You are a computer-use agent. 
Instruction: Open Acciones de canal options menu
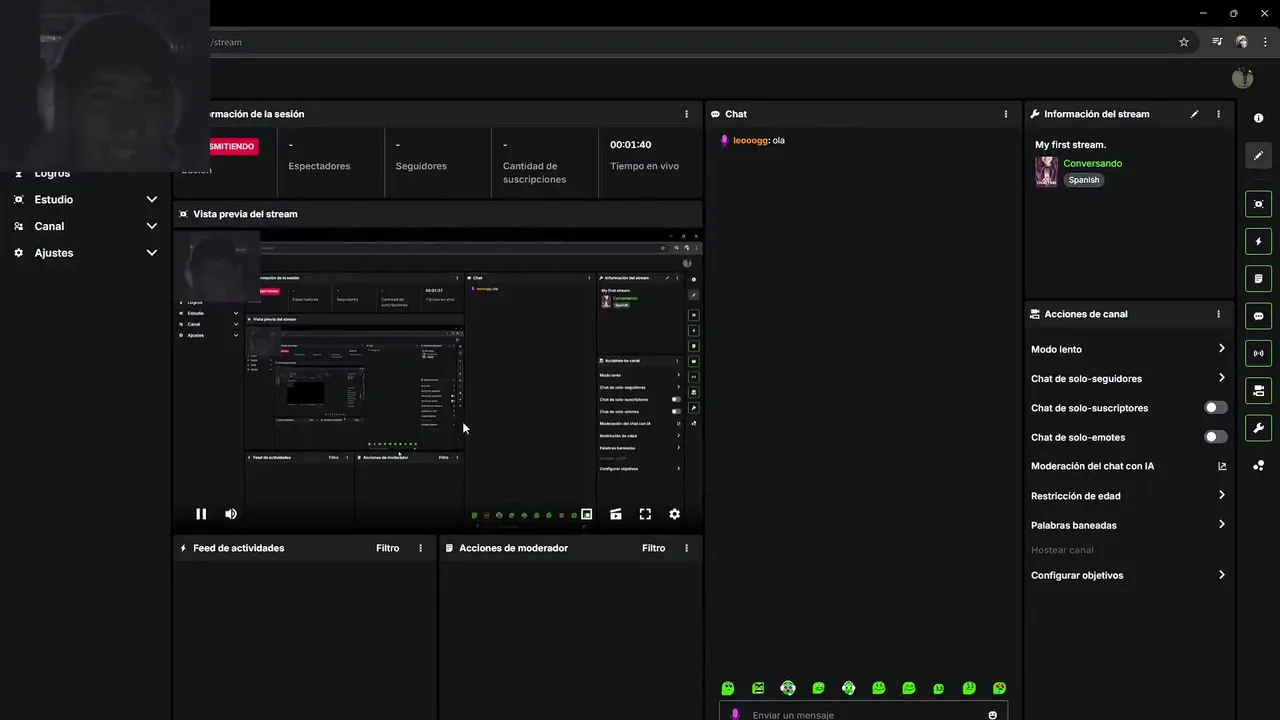tap(1218, 314)
